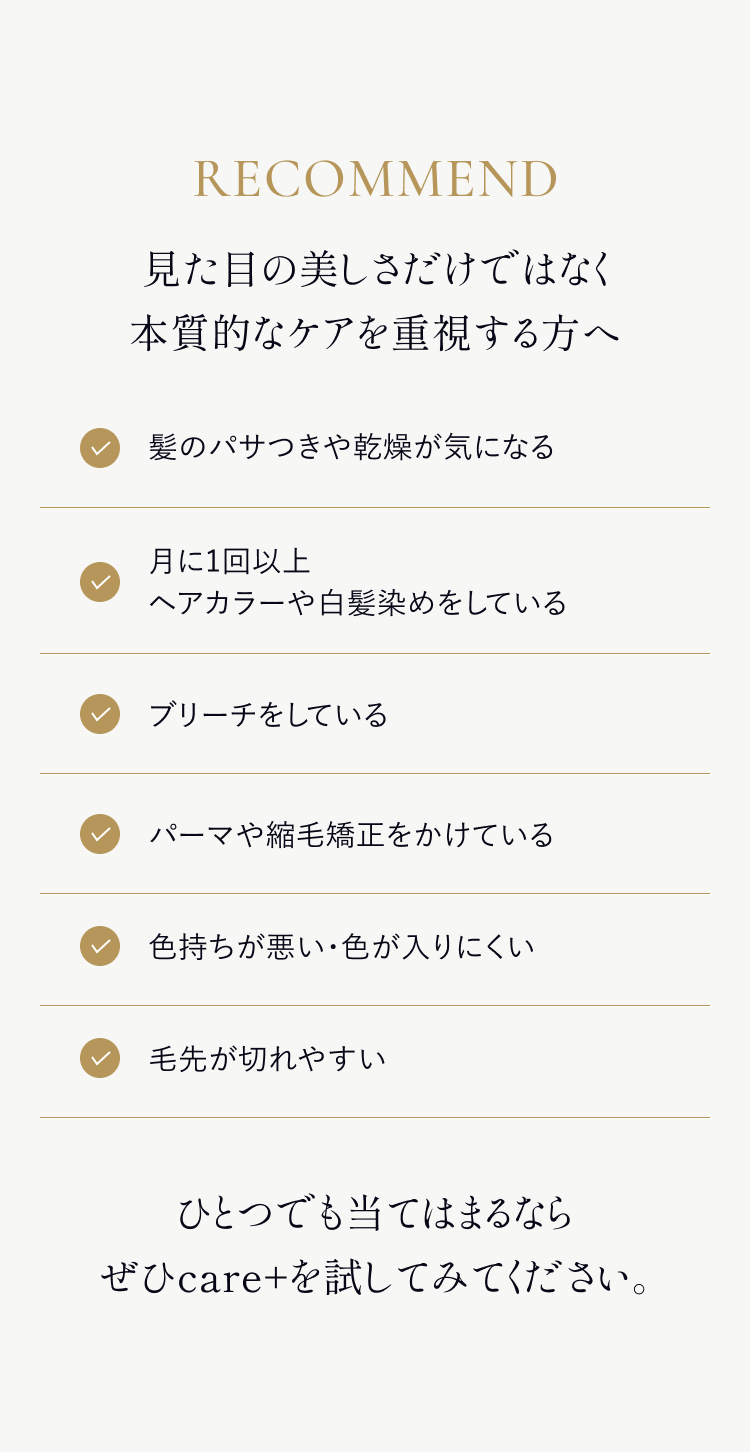
Task: Toggle the checkmark next to パーマや縮毛矯正をかけている
Action: tap(100, 834)
